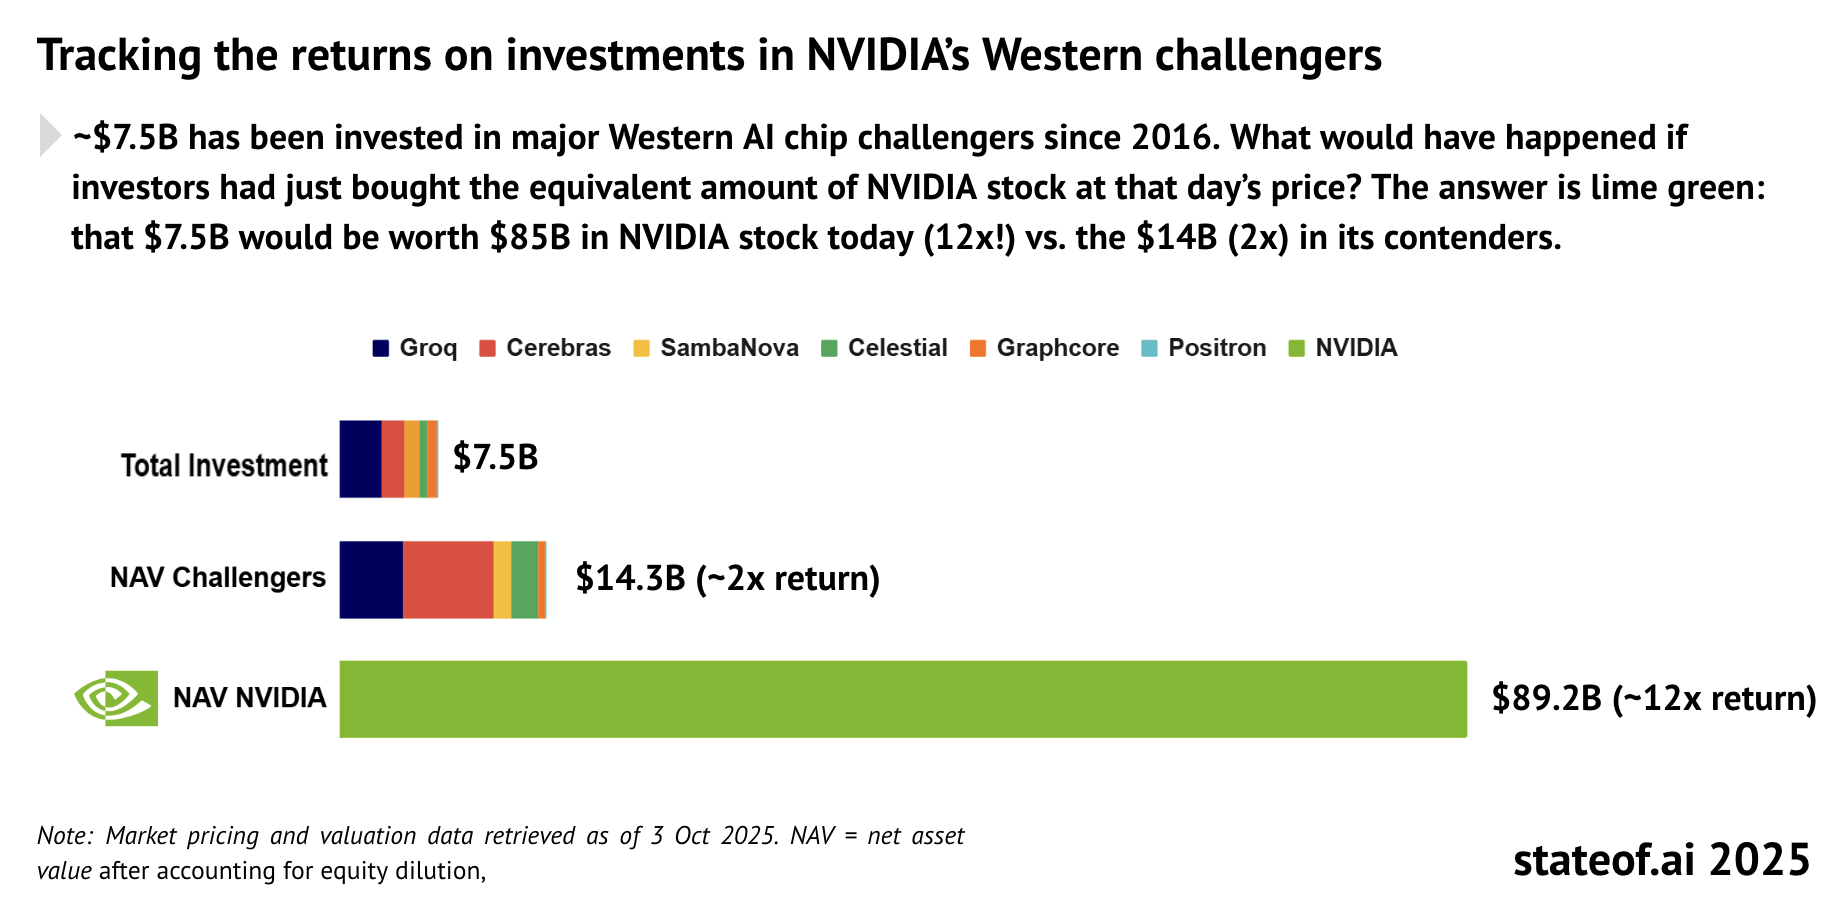The width and height of the screenshot is (1824, 900).
Task: Click the lime green NAV NVIDIA bar
Action: coord(903,699)
